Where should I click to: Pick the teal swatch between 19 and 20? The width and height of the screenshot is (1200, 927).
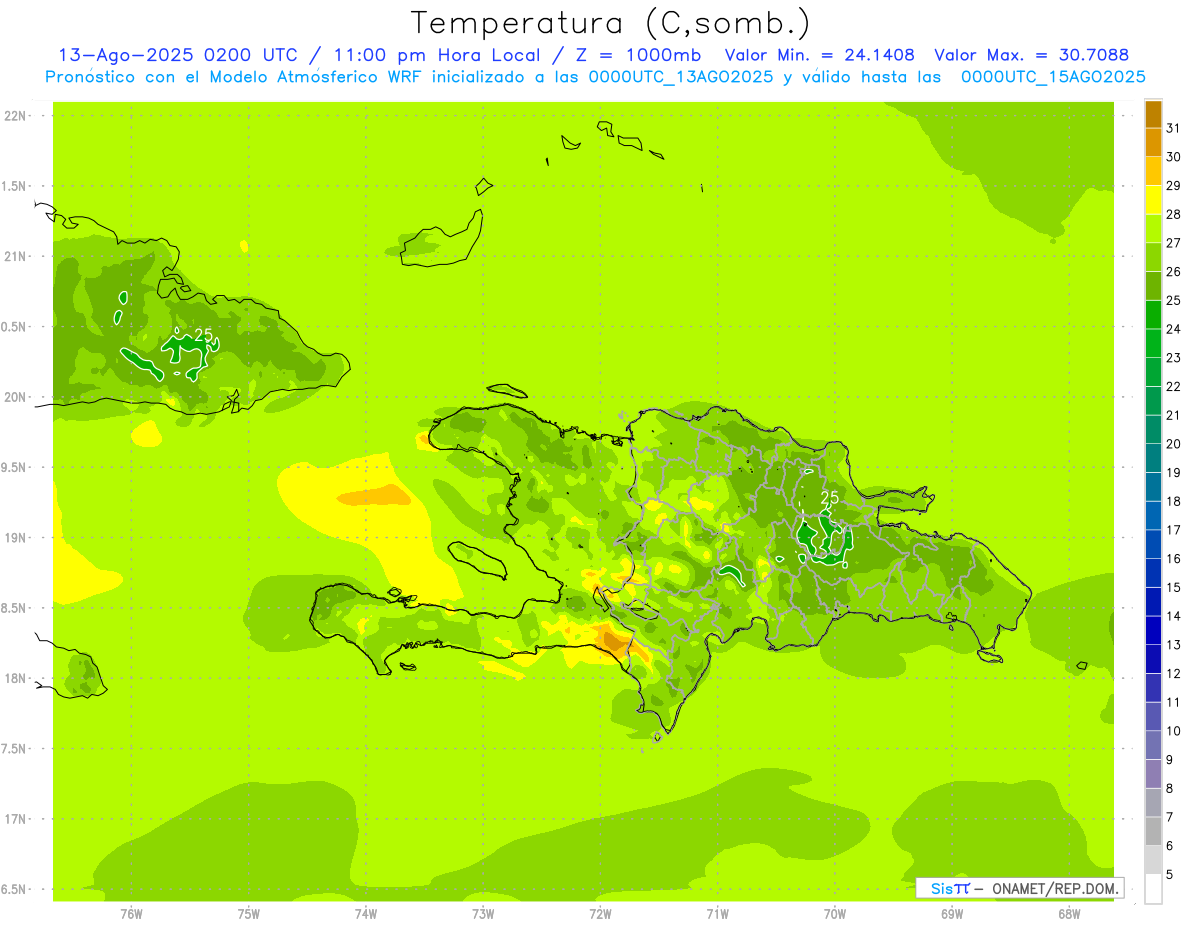(x=1153, y=458)
